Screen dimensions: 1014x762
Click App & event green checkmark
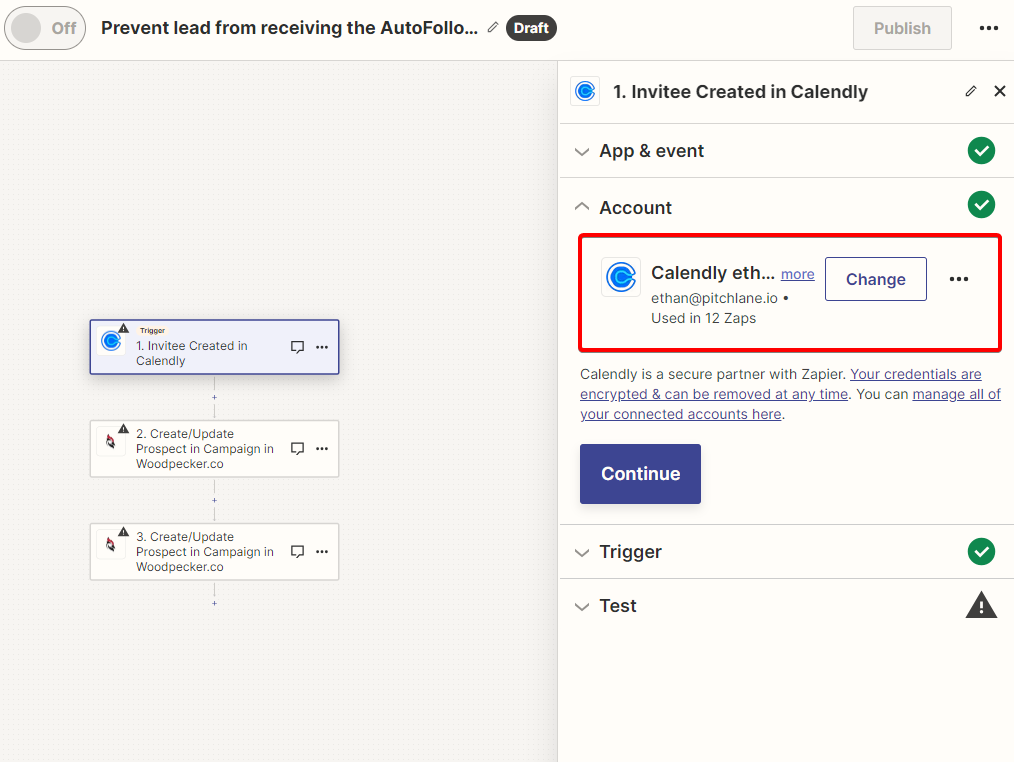981,151
